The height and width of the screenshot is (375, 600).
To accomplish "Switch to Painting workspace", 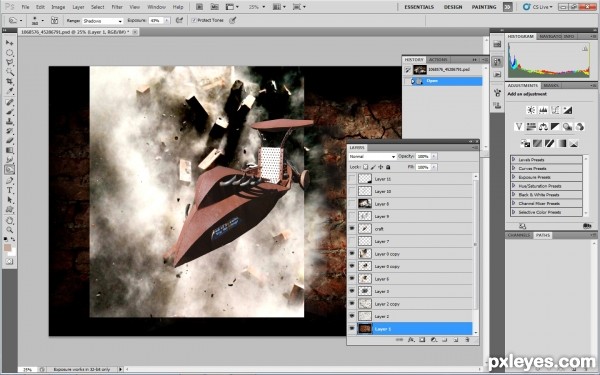I will coord(484,7).
